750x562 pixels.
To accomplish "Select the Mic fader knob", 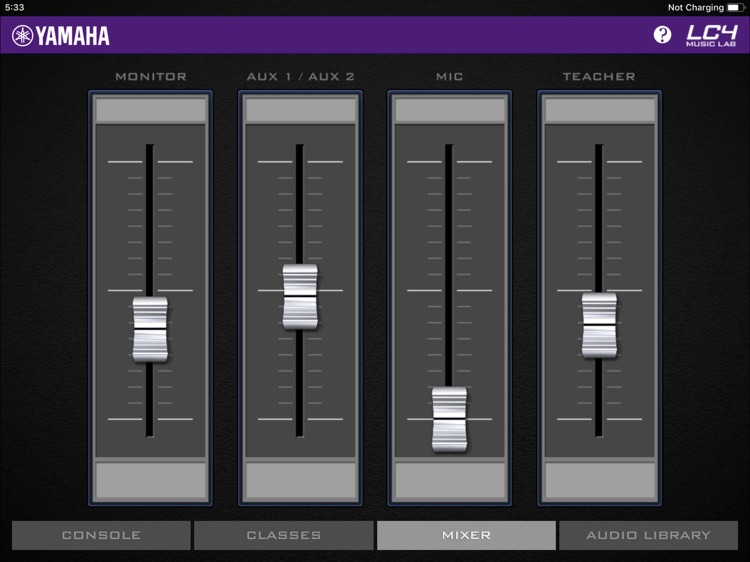I will click(450, 419).
